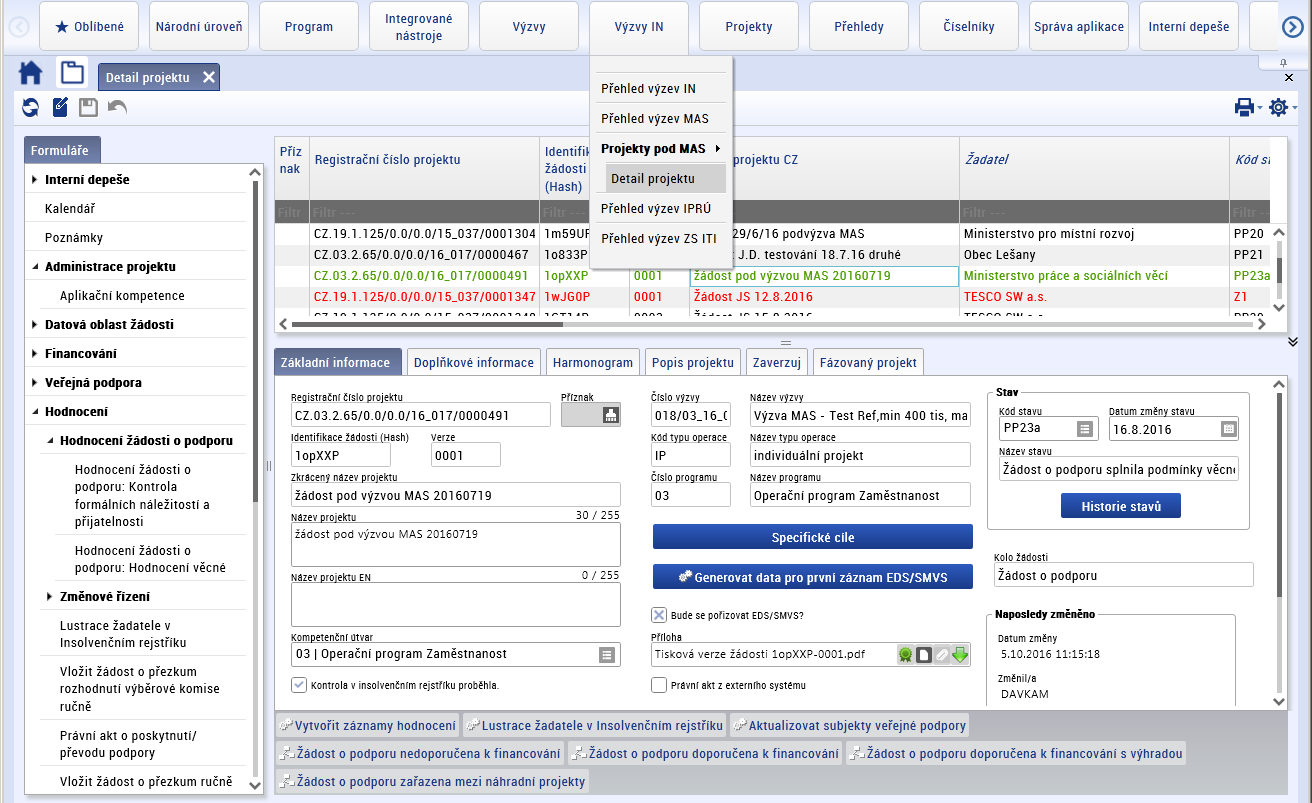
Task: Switch to Fázovaný projekt tab
Action: 868,363
